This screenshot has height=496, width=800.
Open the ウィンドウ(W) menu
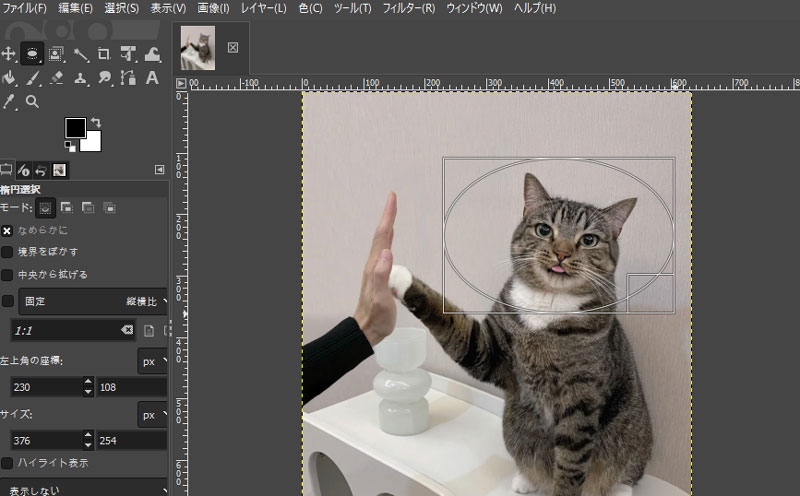[x=474, y=8]
